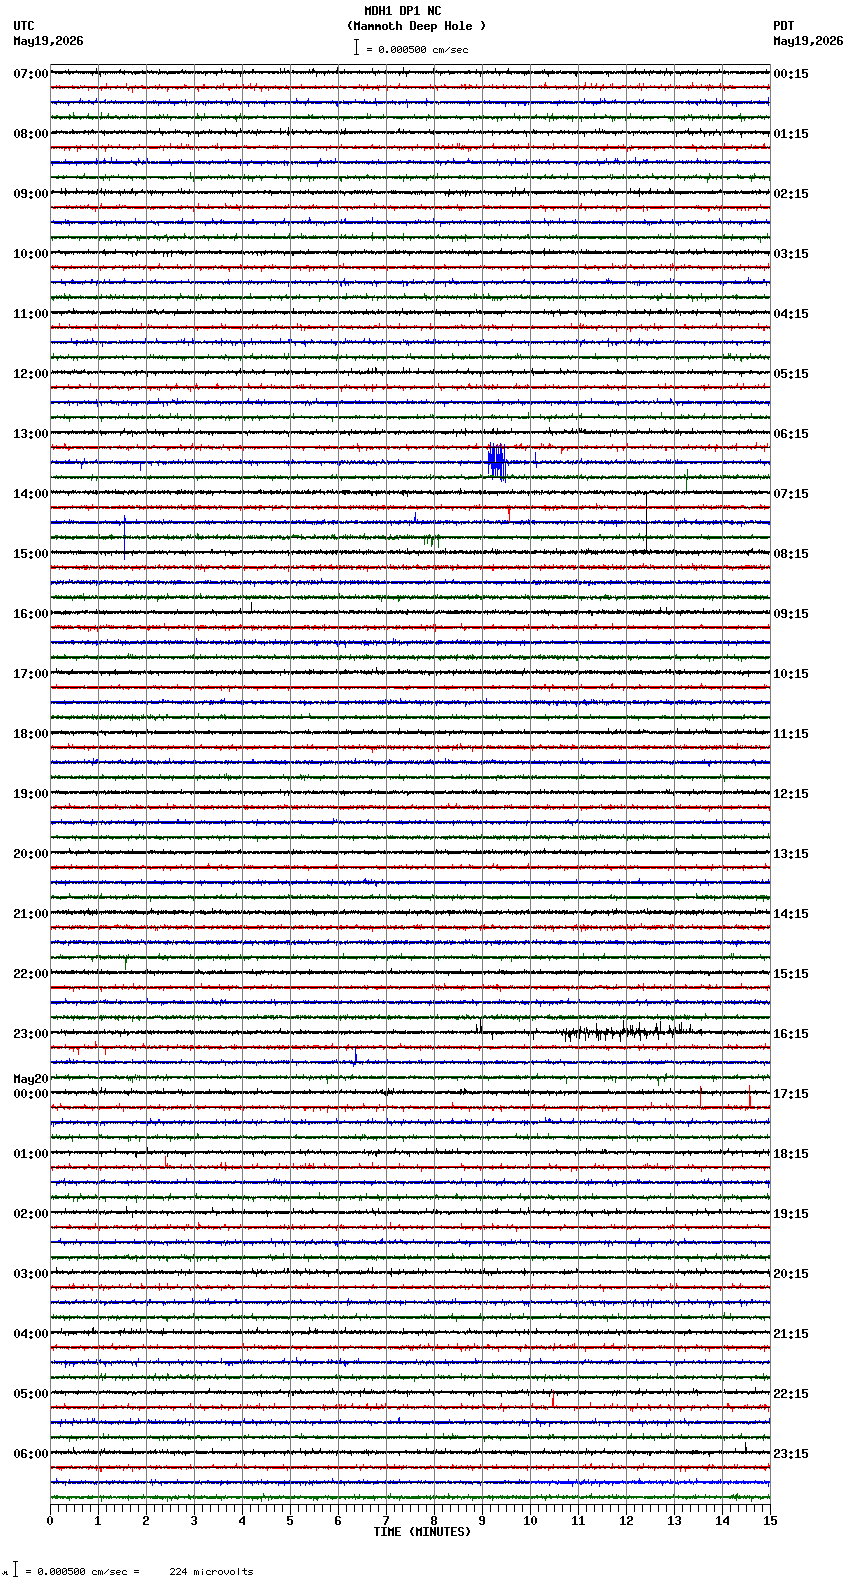This screenshot has width=850, height=1584.
Task: Click the May20 date change label
Action: click(x=31, y=1079)
